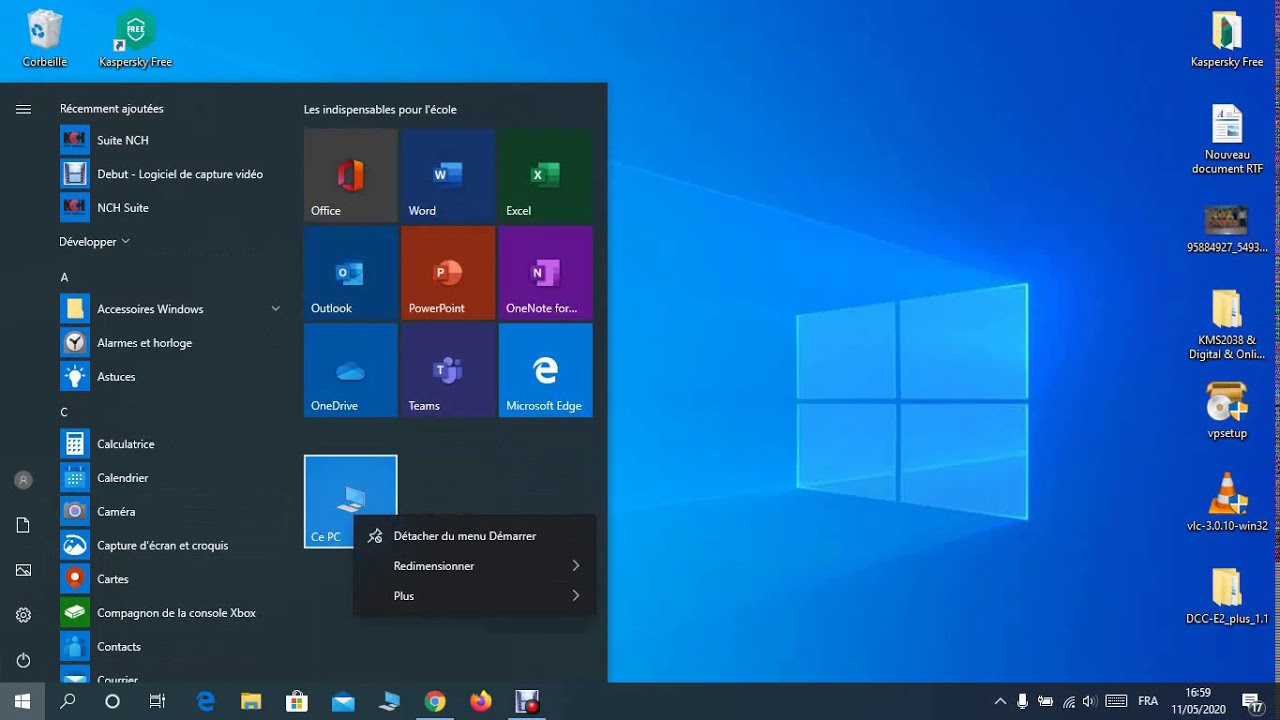Open the Astuces app
The width and height of the screenshot is (1280, 720).
click(170, 377)
